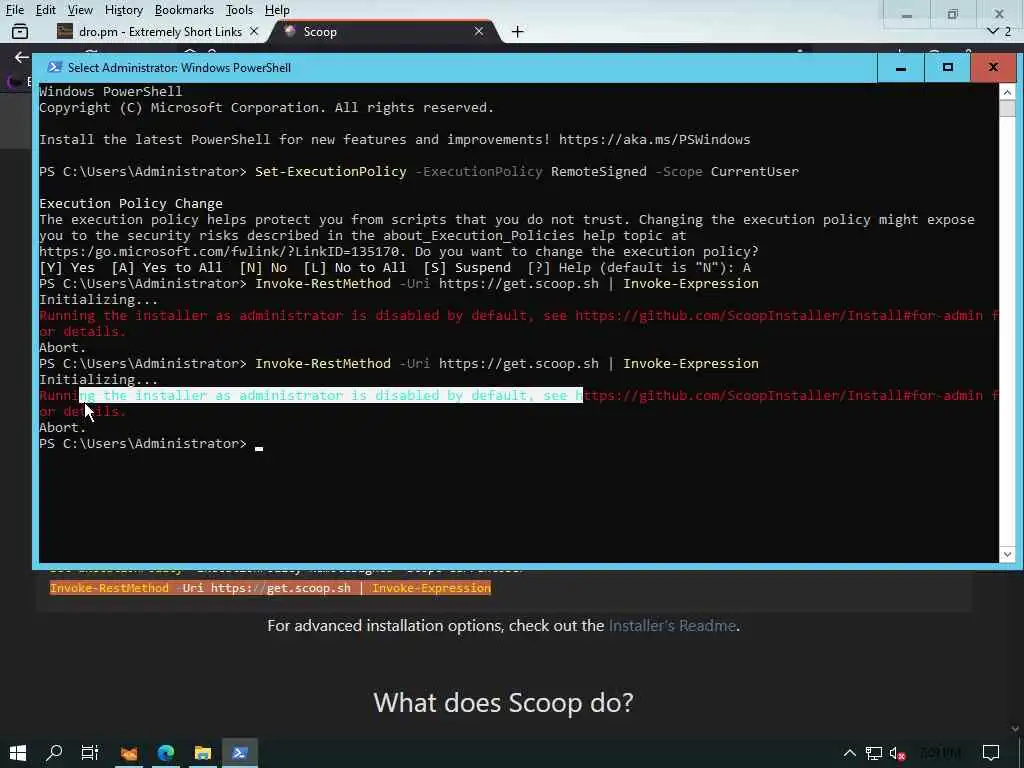The height and width of the screenshot is (768, 1024).
Task: Open the Edit menu in the browser
Action: 45,10
